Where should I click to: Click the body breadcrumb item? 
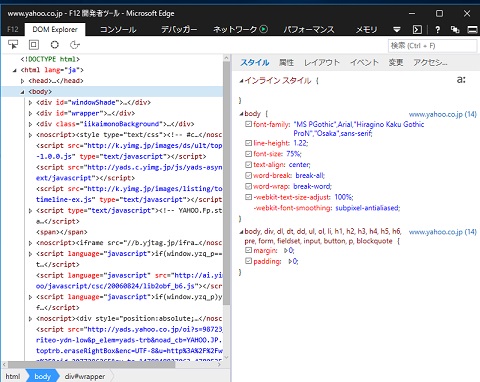tap(42, 376)
